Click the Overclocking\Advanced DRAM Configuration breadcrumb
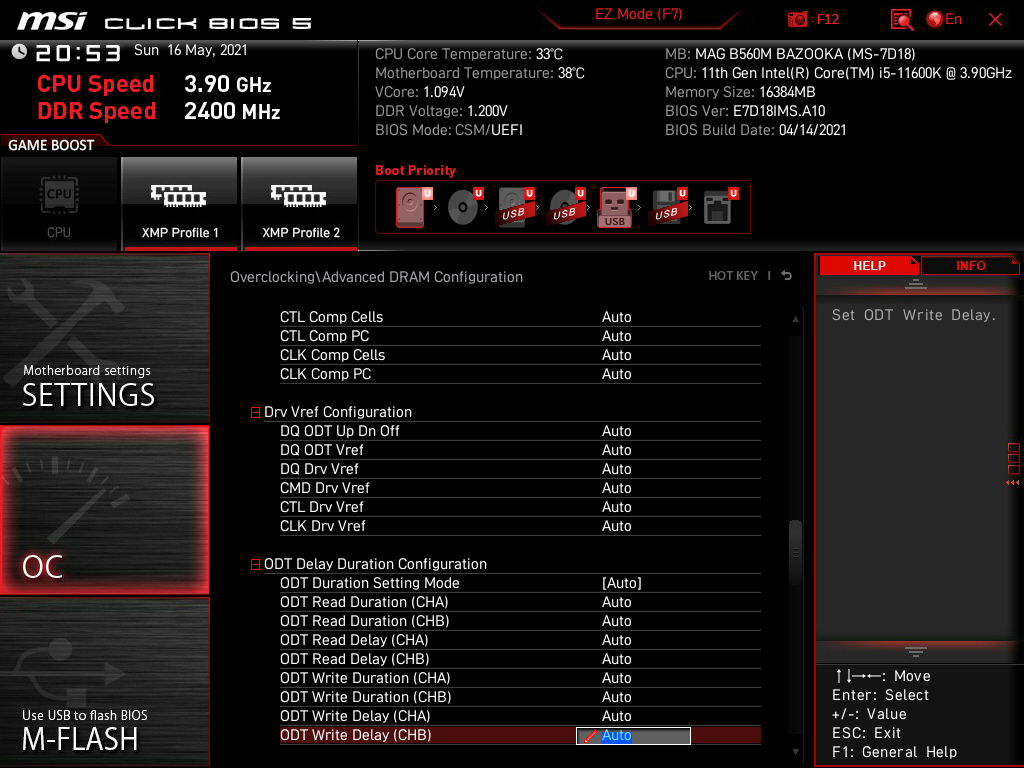This screenshot has height=768, width=1024. tap(376, 277)
